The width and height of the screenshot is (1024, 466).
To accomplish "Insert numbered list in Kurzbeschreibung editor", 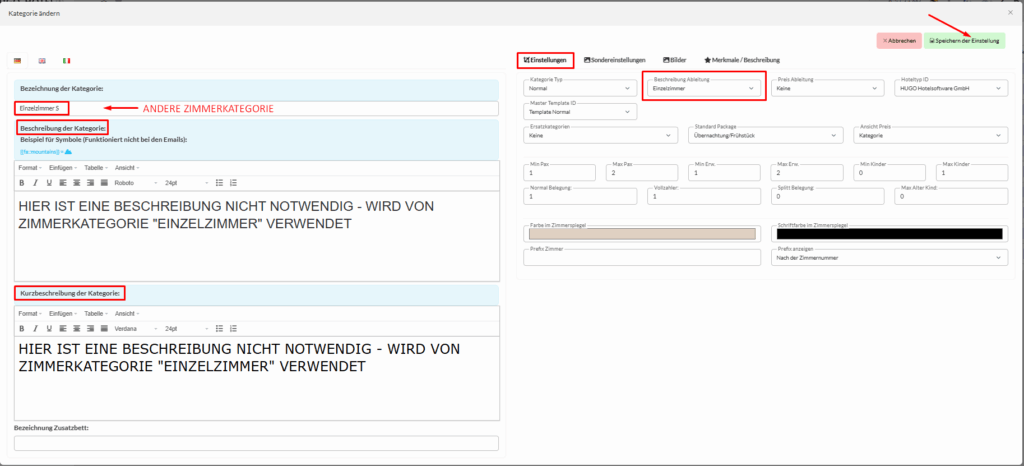I will (233, 327).
